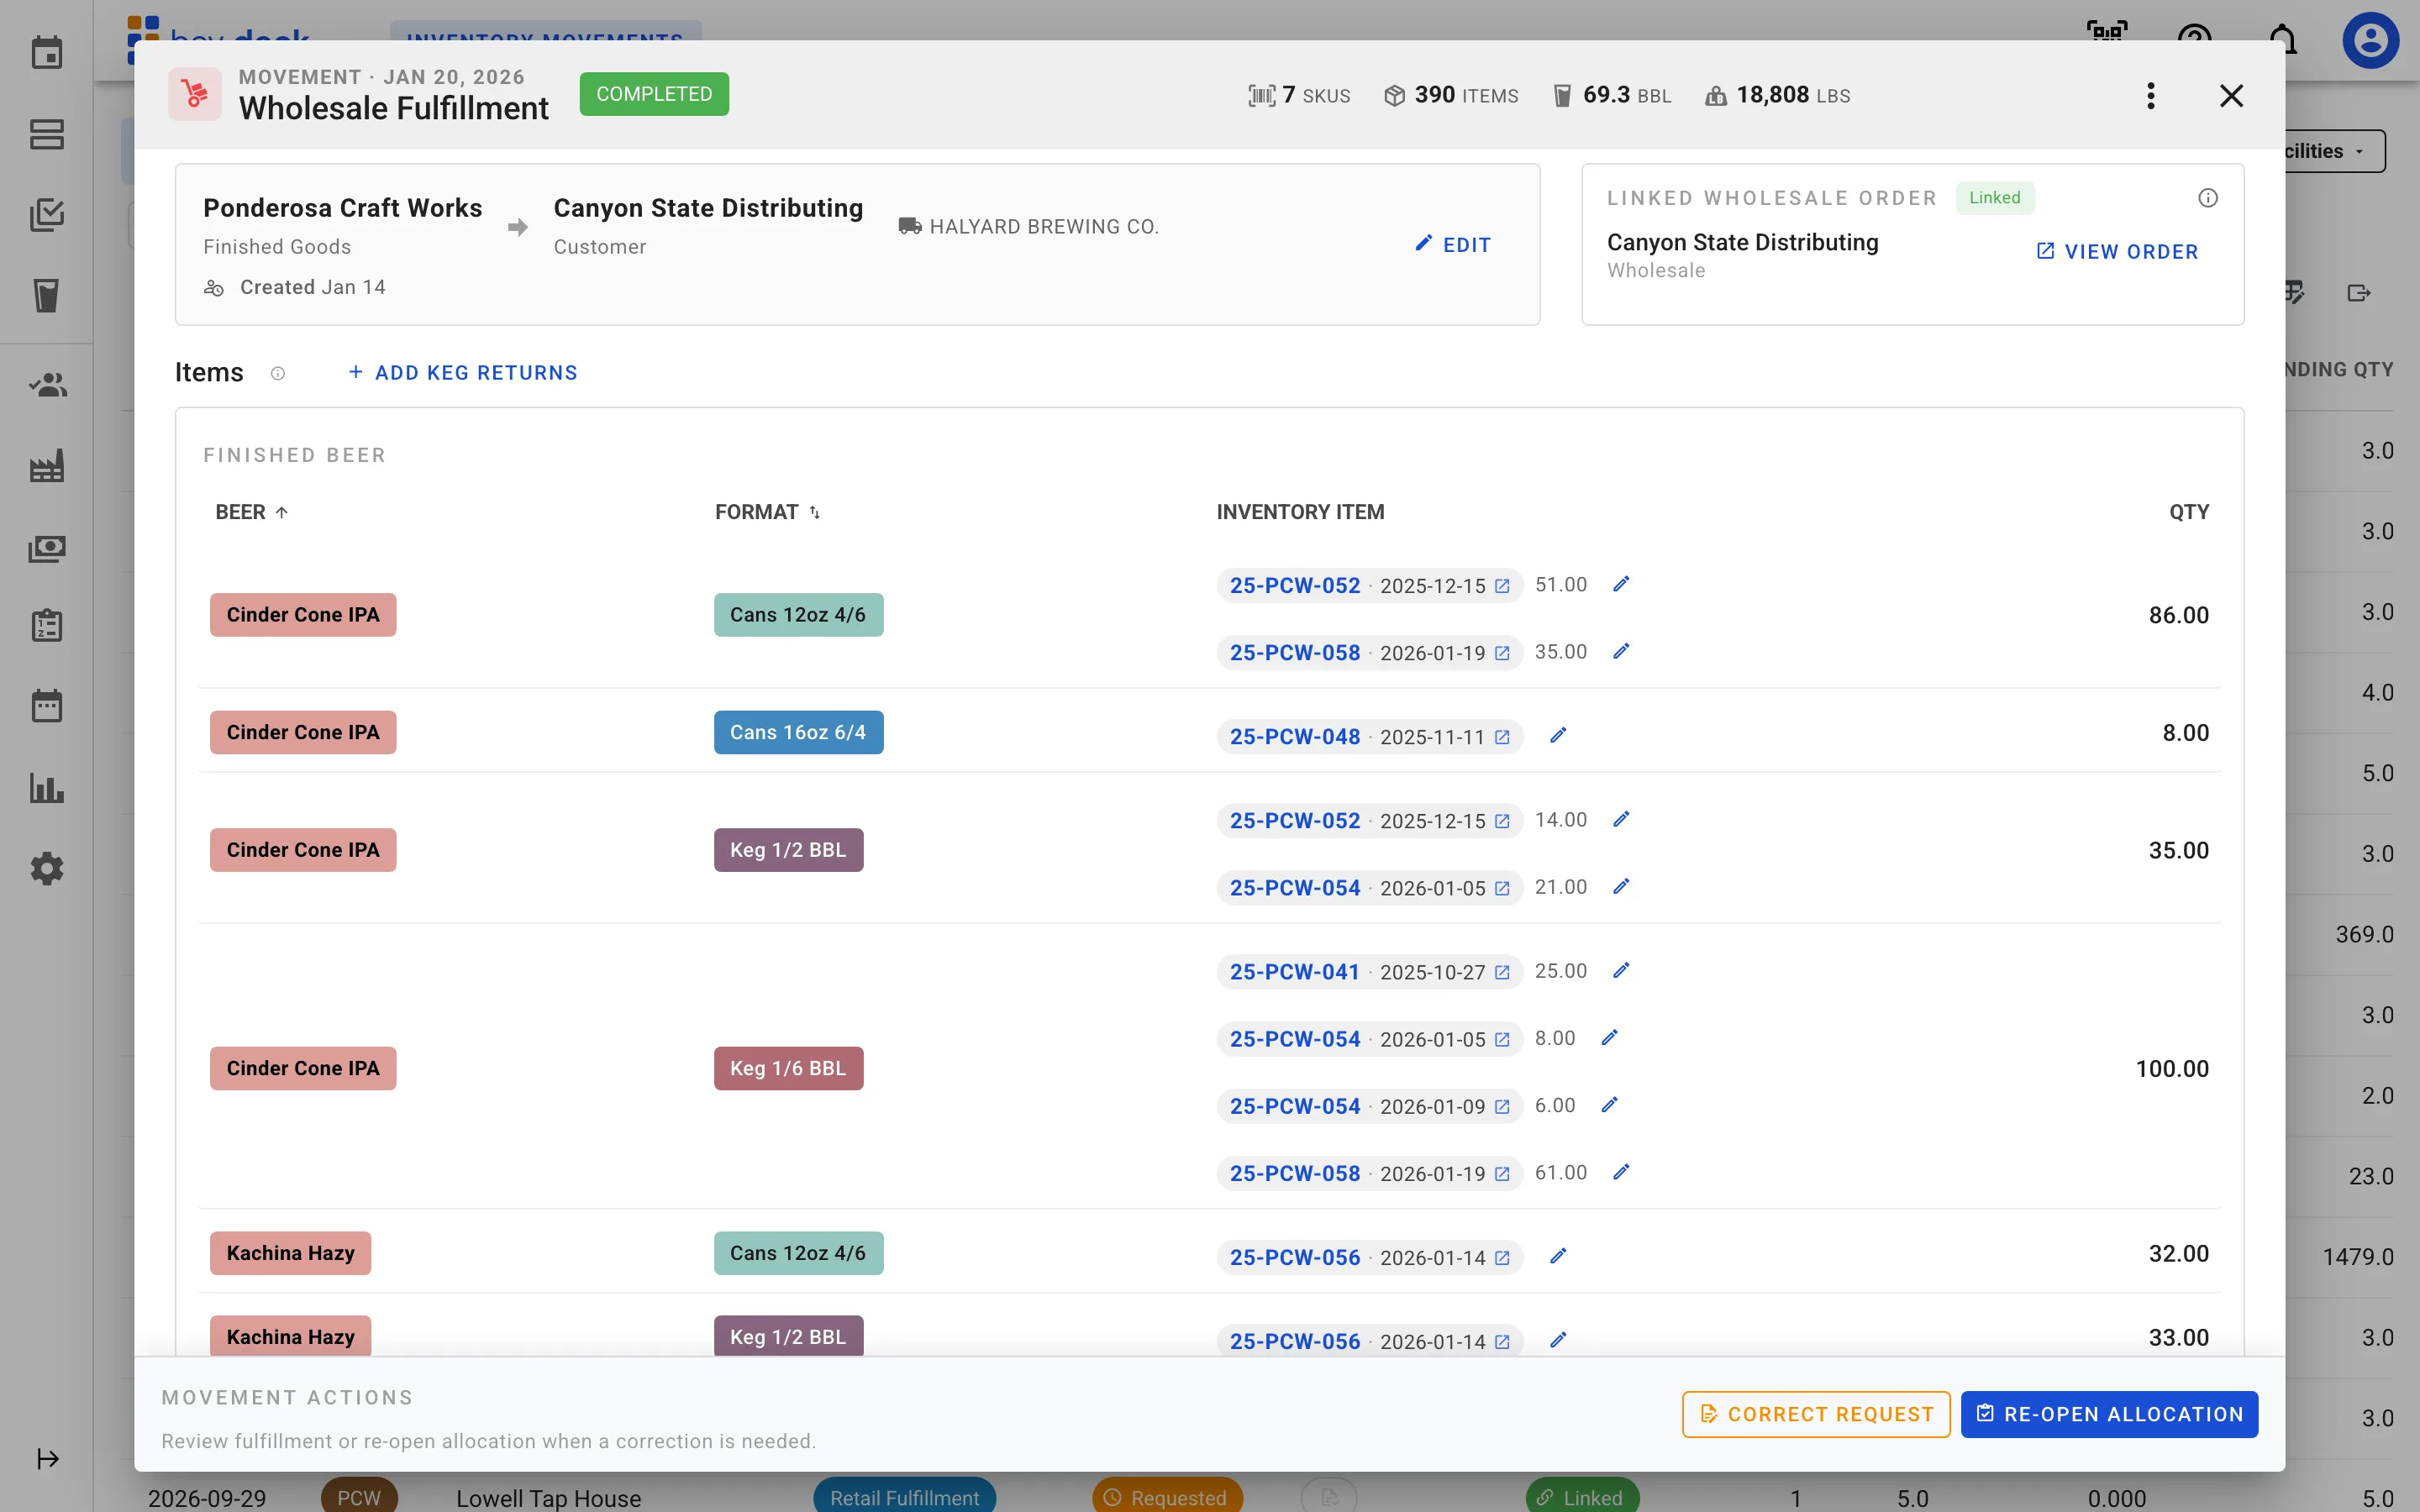Screen dimensions: 2420x1512
Task: Sort by the BEER column header
Action: (251, 512)
